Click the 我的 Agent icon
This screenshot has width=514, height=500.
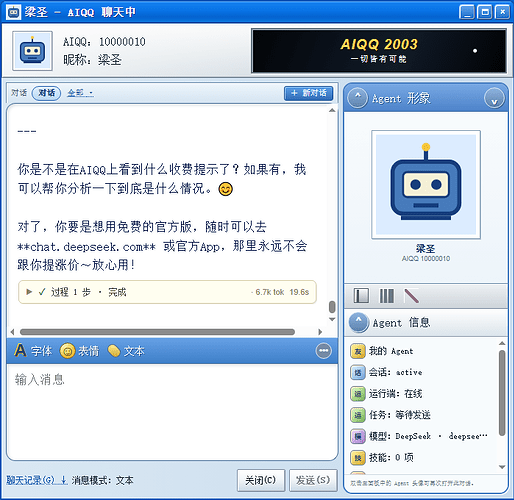(358, 351)
